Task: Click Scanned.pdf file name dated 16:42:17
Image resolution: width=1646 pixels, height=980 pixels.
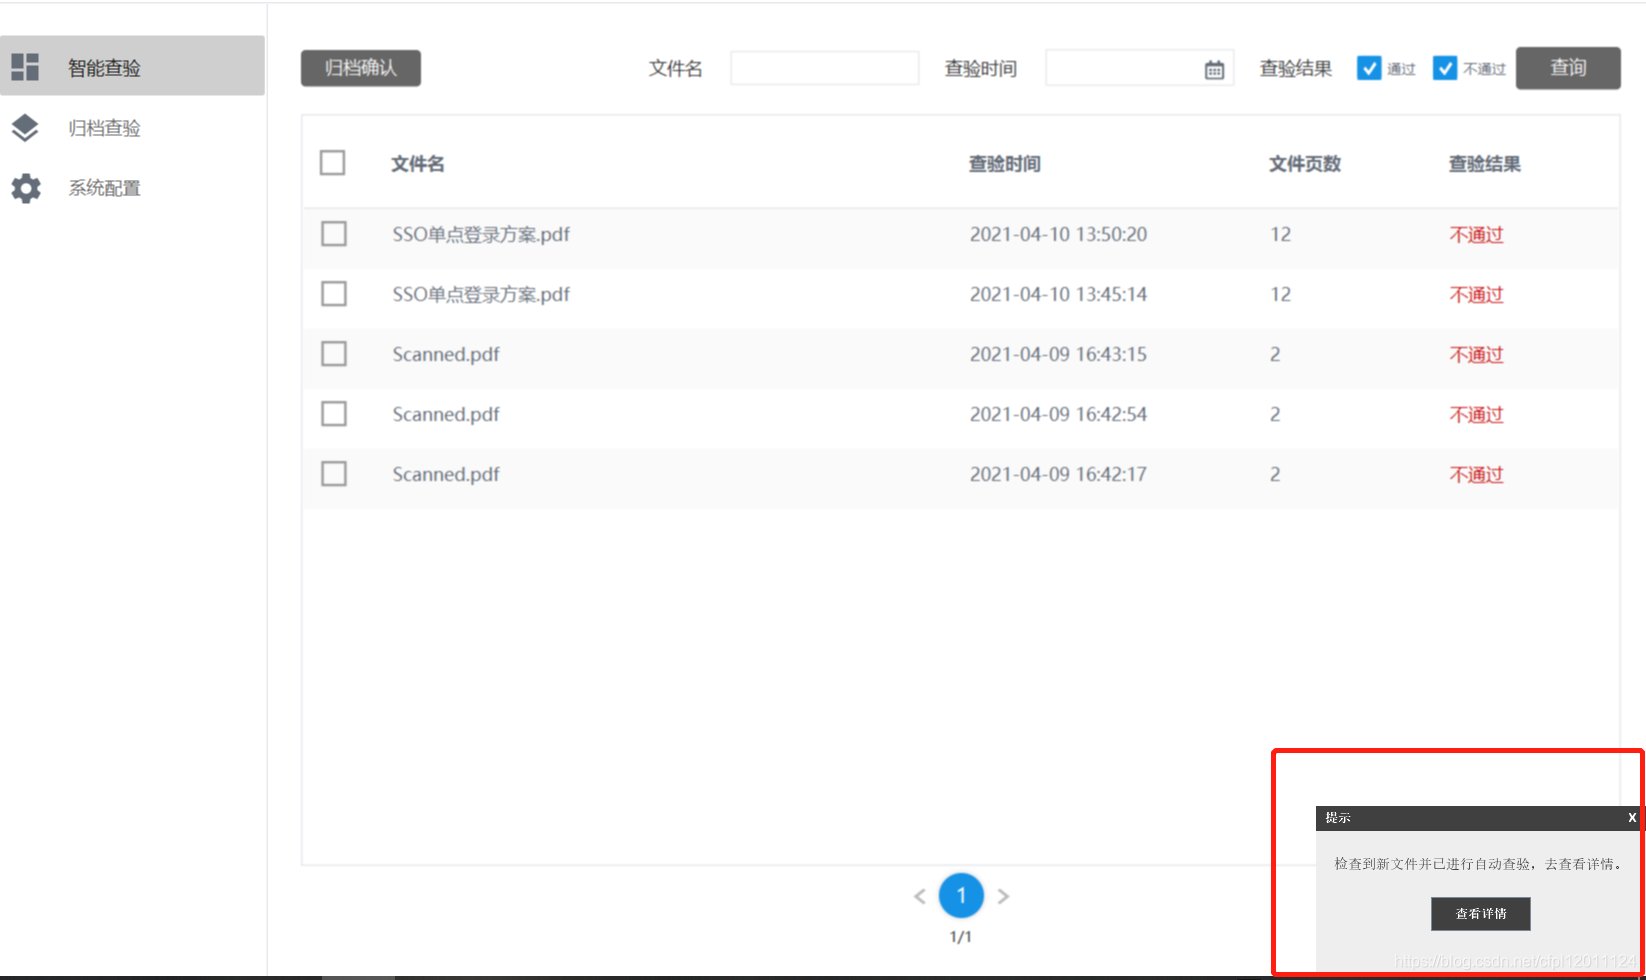Action: click(x=446, y=475)
